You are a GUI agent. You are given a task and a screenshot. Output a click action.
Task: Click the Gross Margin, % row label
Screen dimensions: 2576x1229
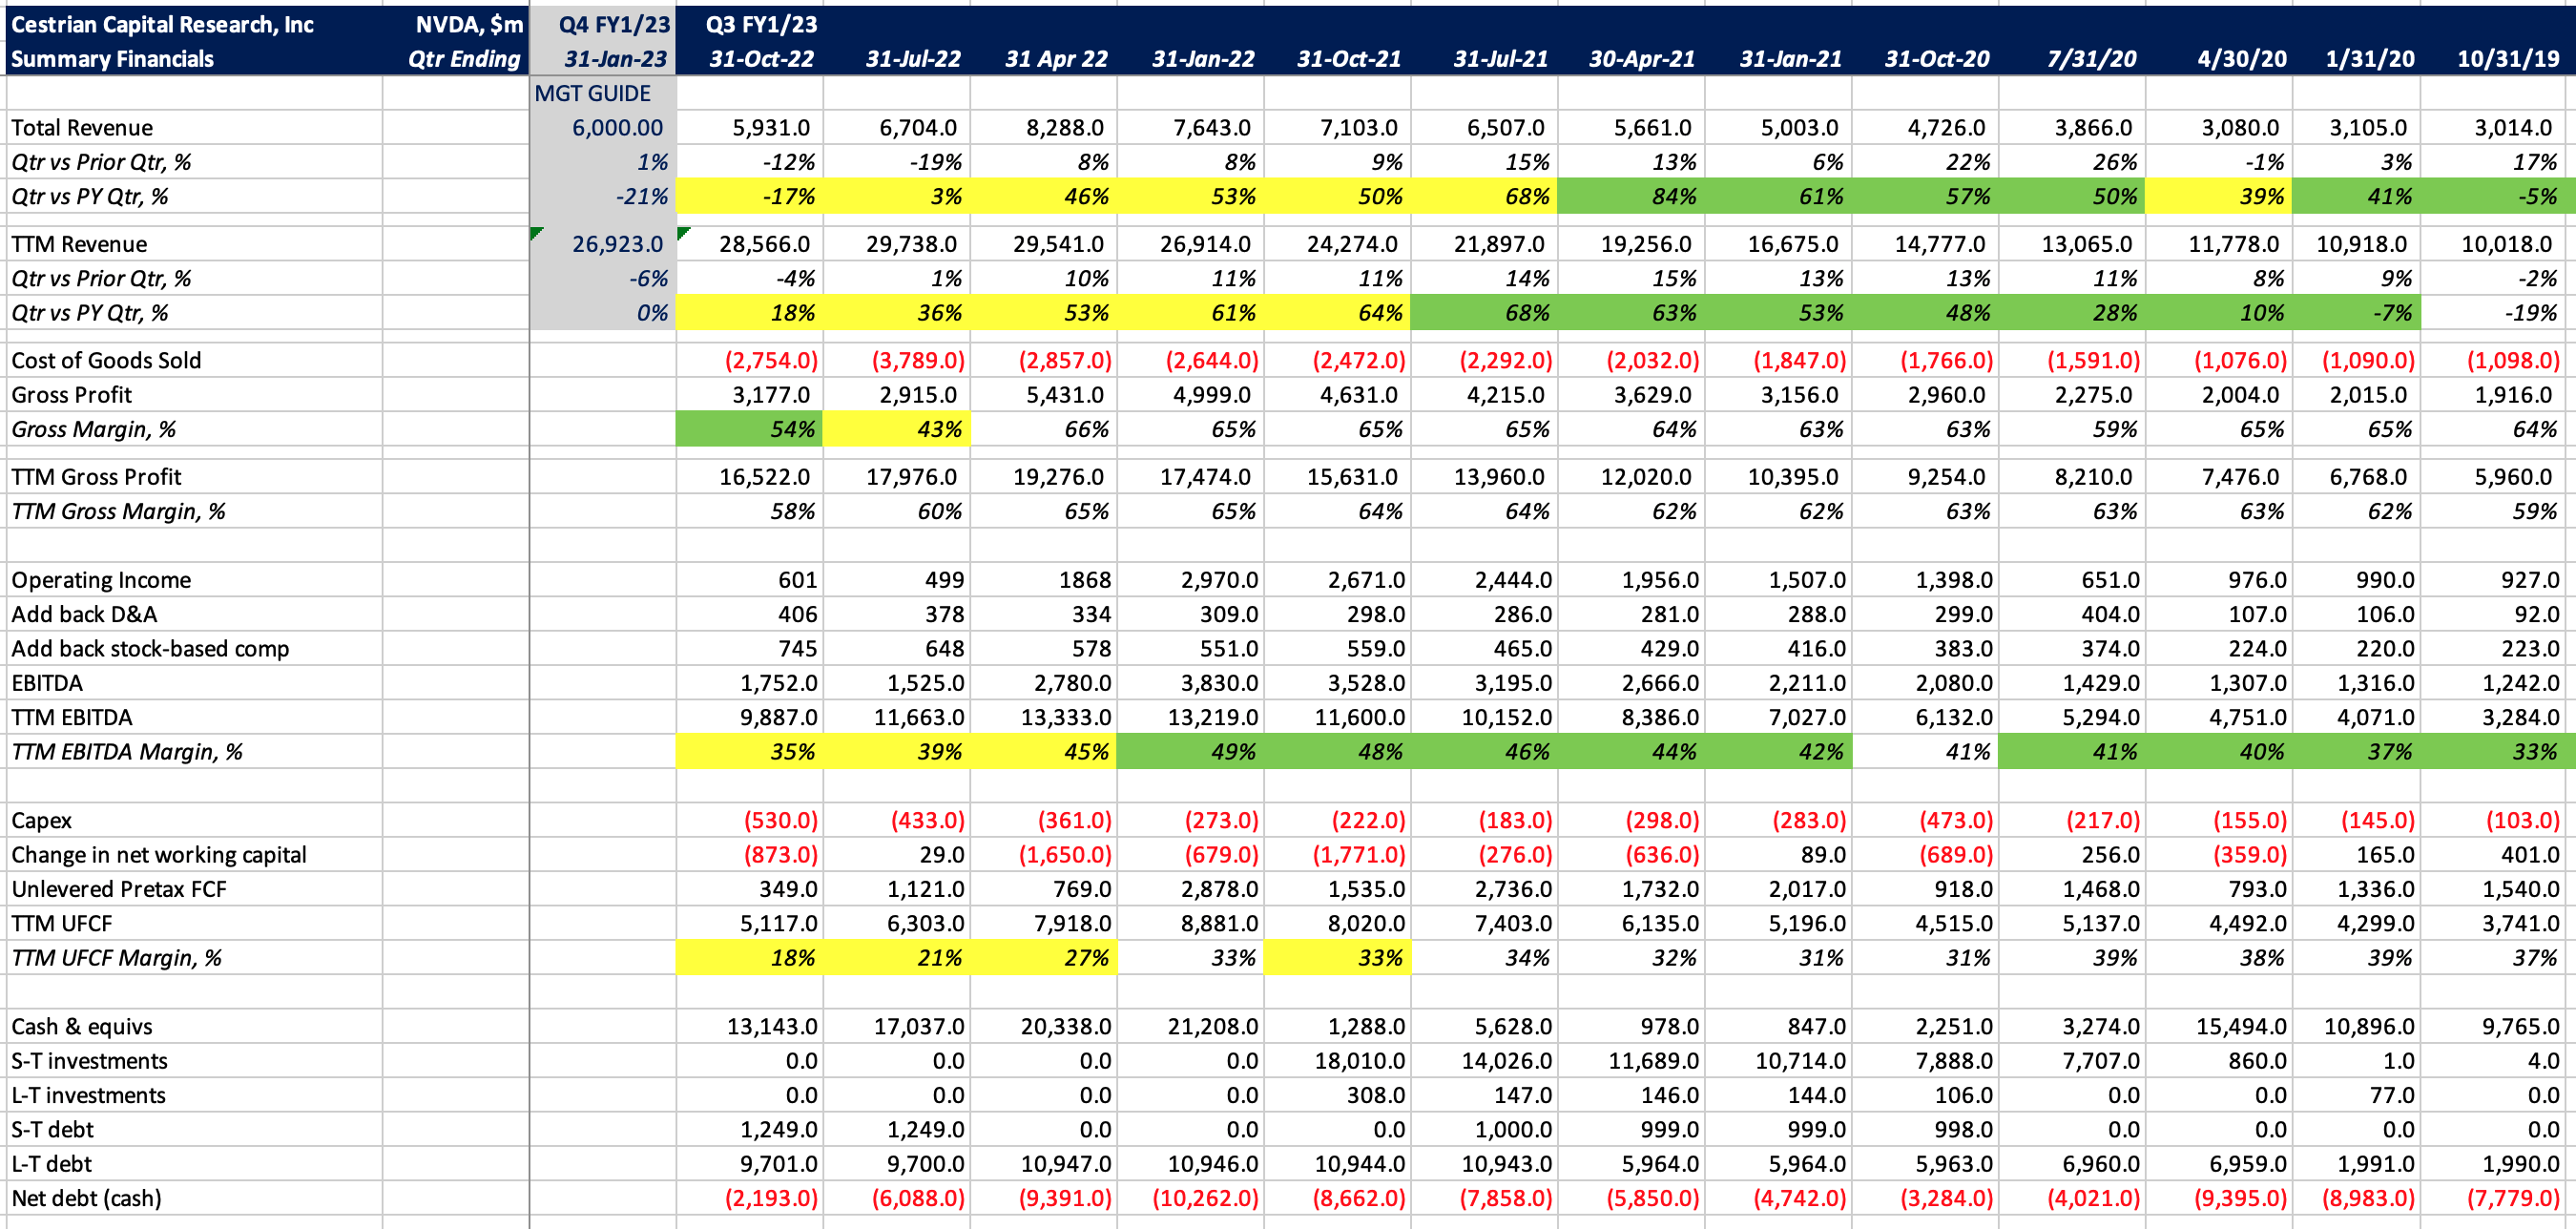[x=93, y=429]
